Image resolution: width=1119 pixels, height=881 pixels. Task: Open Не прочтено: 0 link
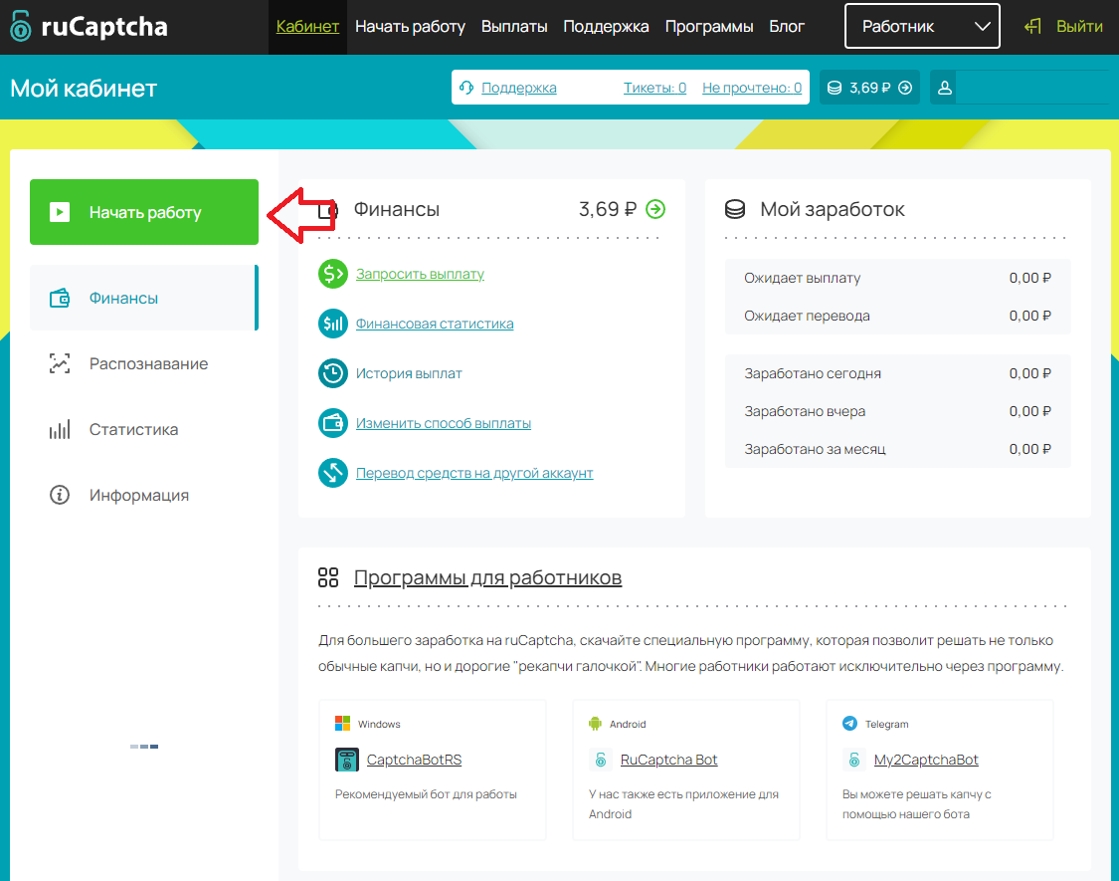(752, 88)
